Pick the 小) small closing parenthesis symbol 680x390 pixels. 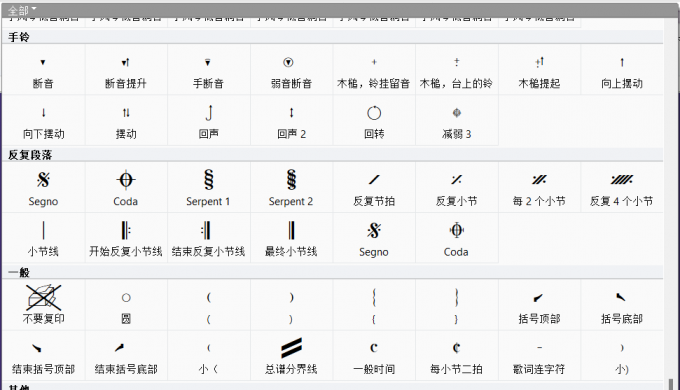pyautogui.click(x=622, y=356)
